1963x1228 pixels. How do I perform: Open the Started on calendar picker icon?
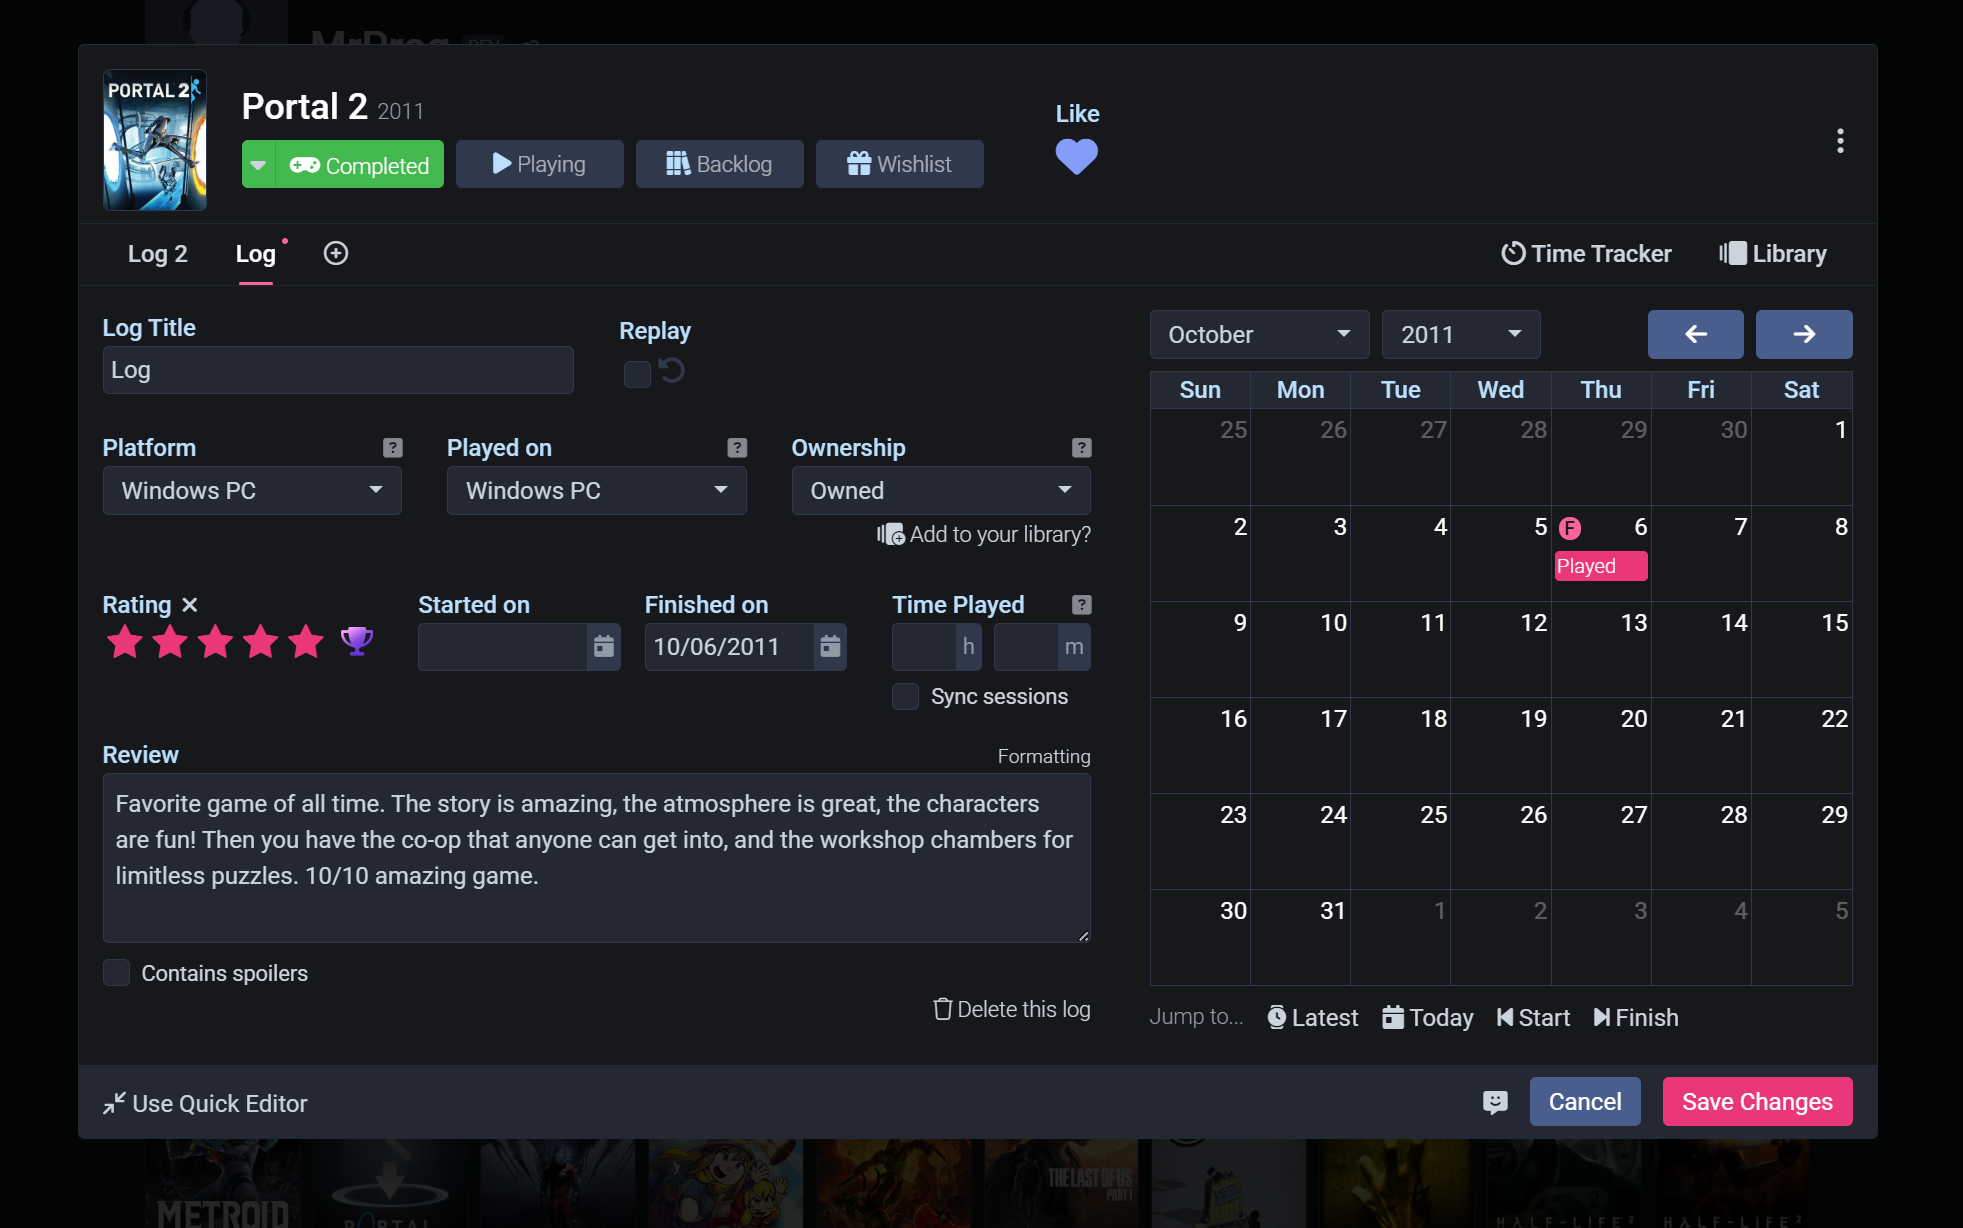point(603,647)
